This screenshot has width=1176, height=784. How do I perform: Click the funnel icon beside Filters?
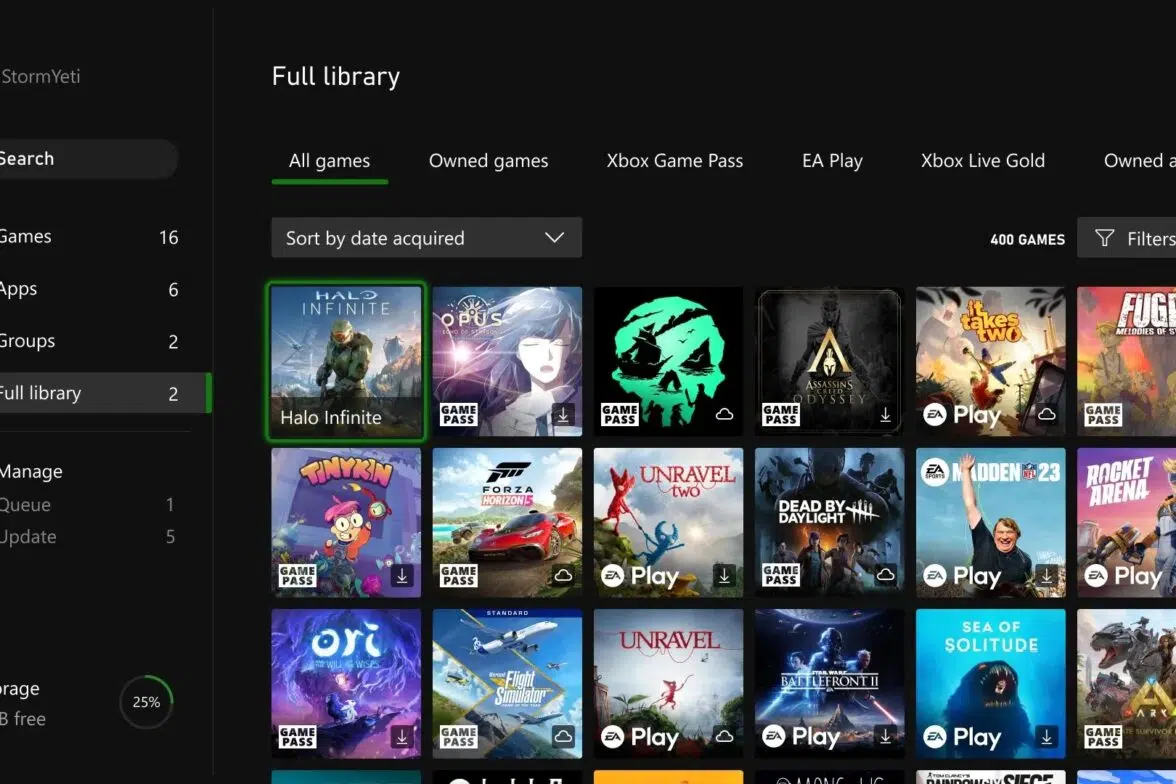[1104, 238]
